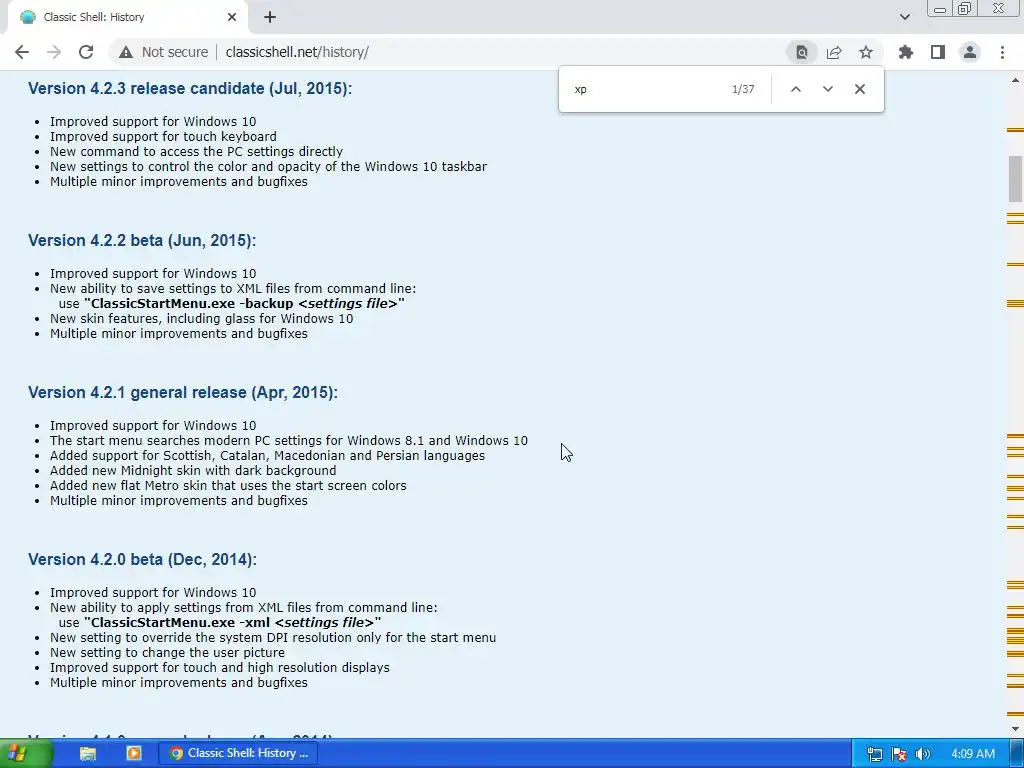Screen dimensions: 1024x768
Task: Open the Not secure site info warning
Action: [x=163, y=52]
